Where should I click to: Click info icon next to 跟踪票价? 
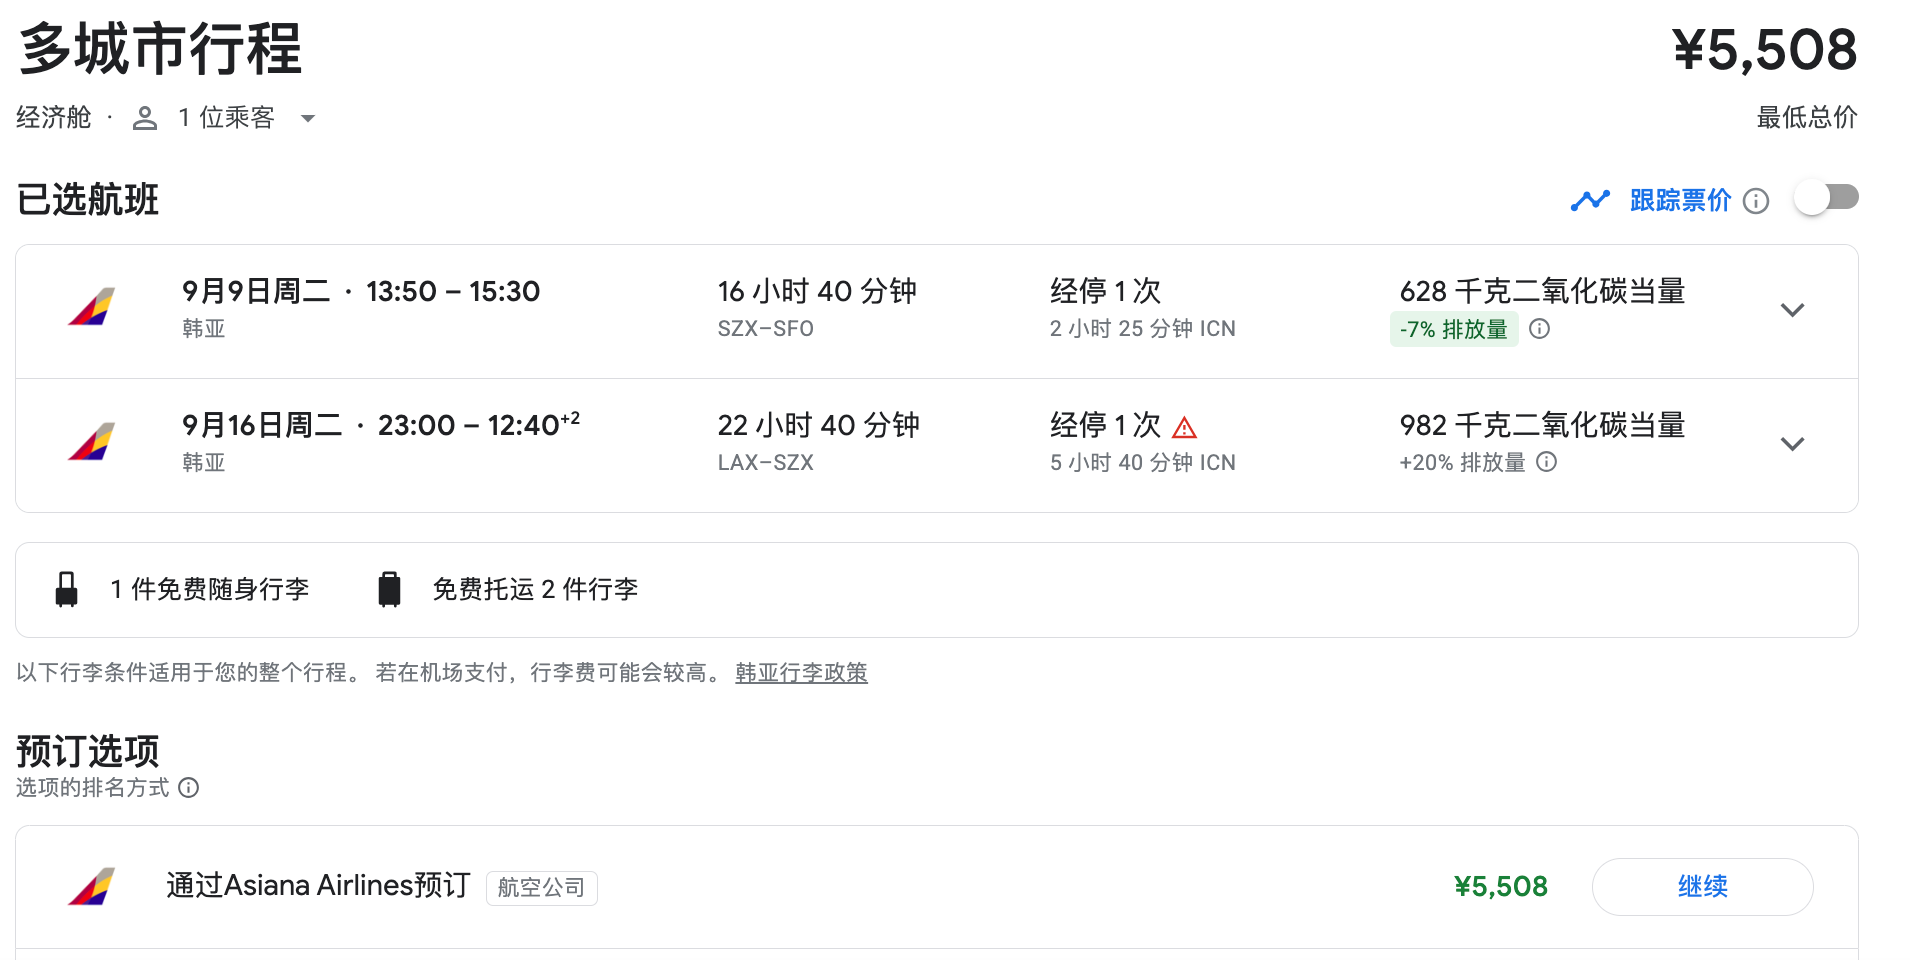point(1756,201)
